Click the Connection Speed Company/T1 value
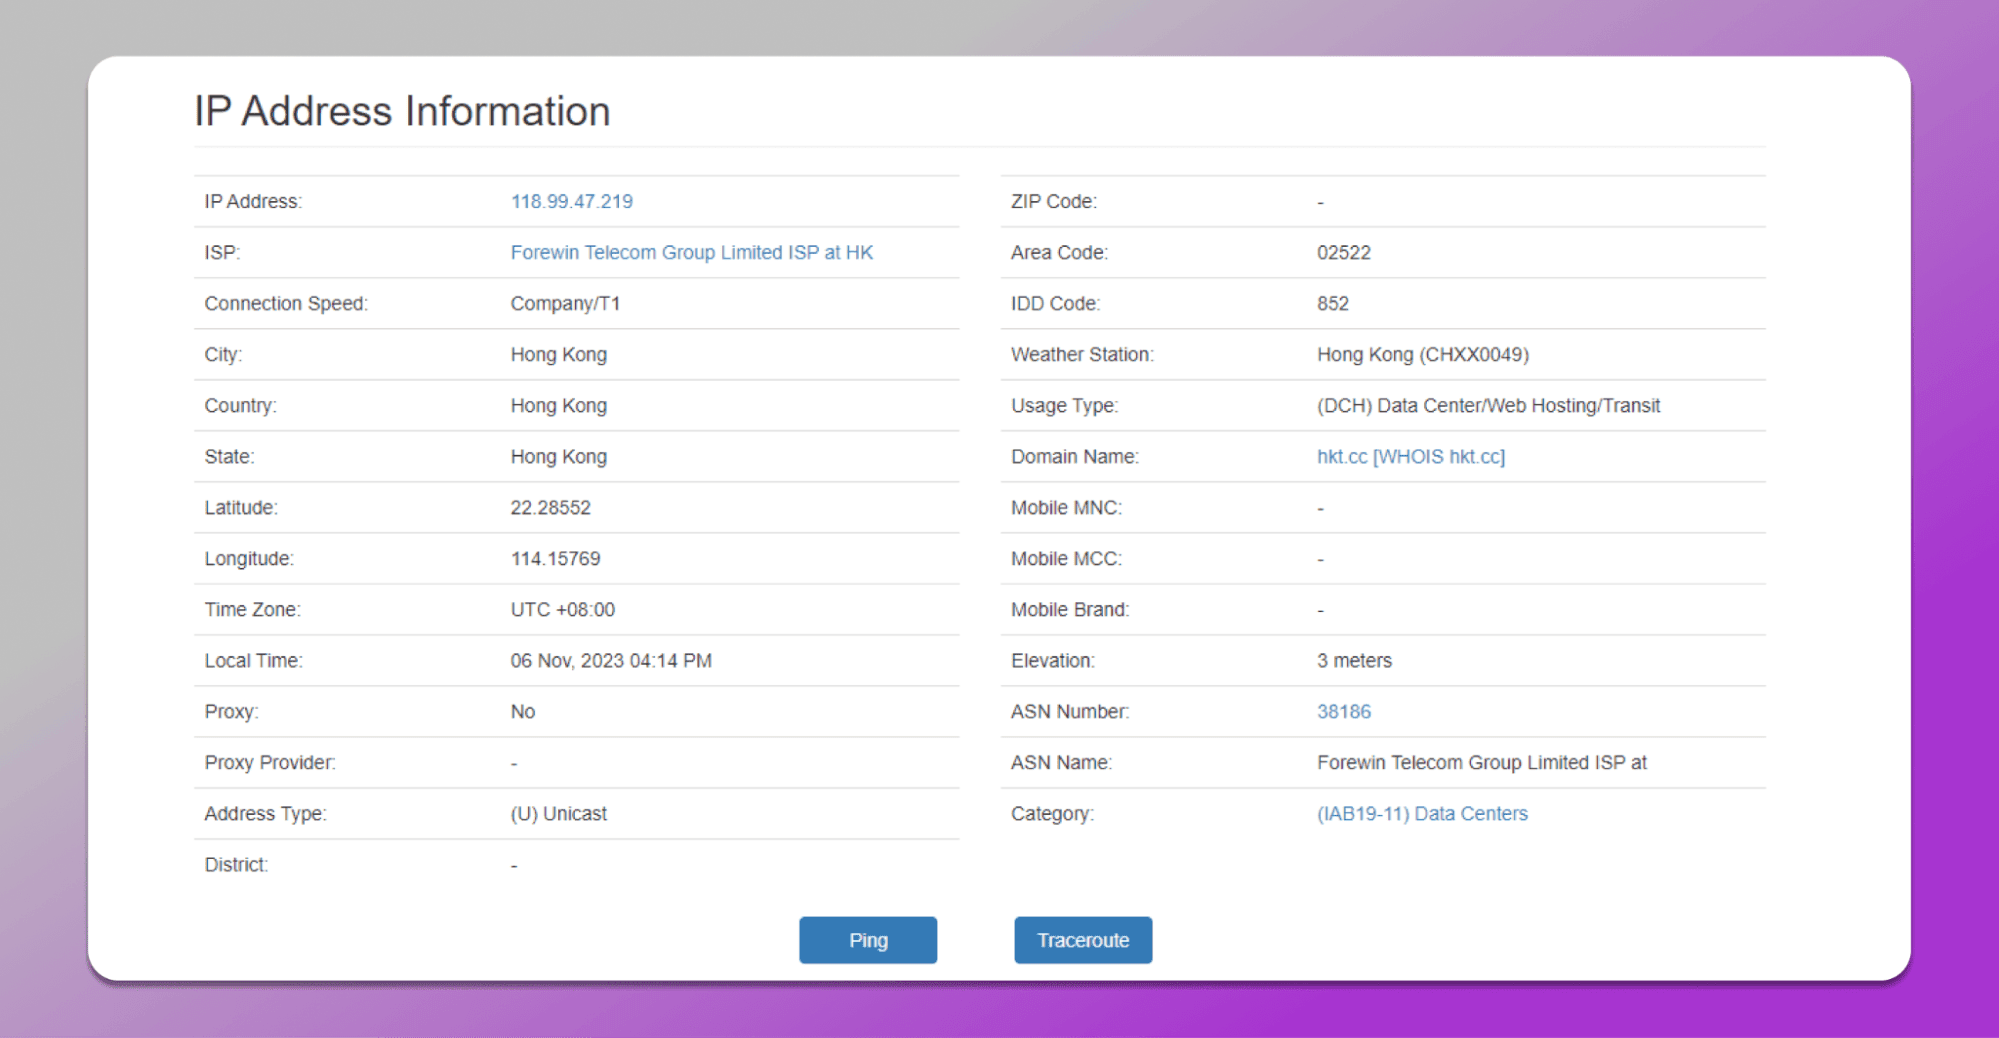Screen dimensions: 1999x1038 click(565, 304)
